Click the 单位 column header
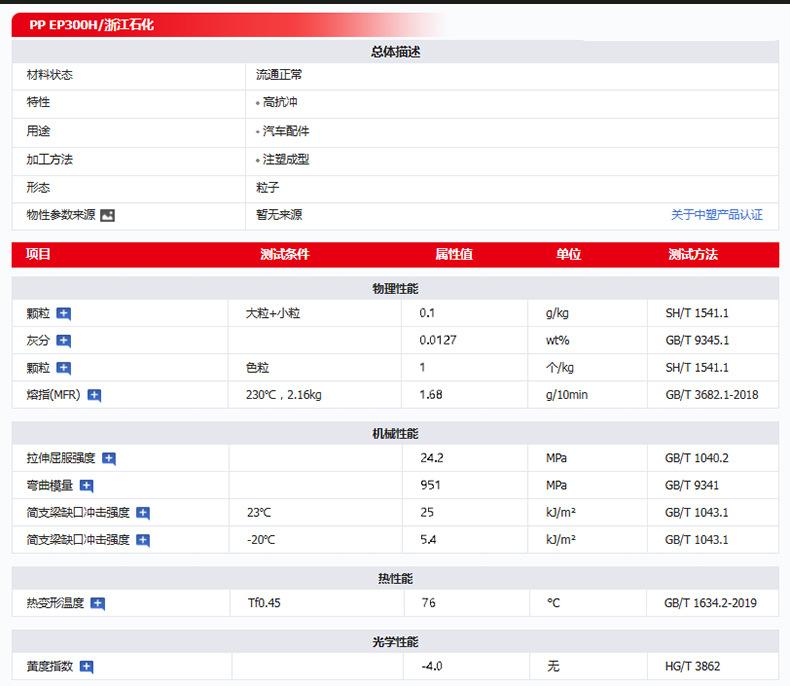The width and height of the screenshot is (790, 686). click(568, 254)
